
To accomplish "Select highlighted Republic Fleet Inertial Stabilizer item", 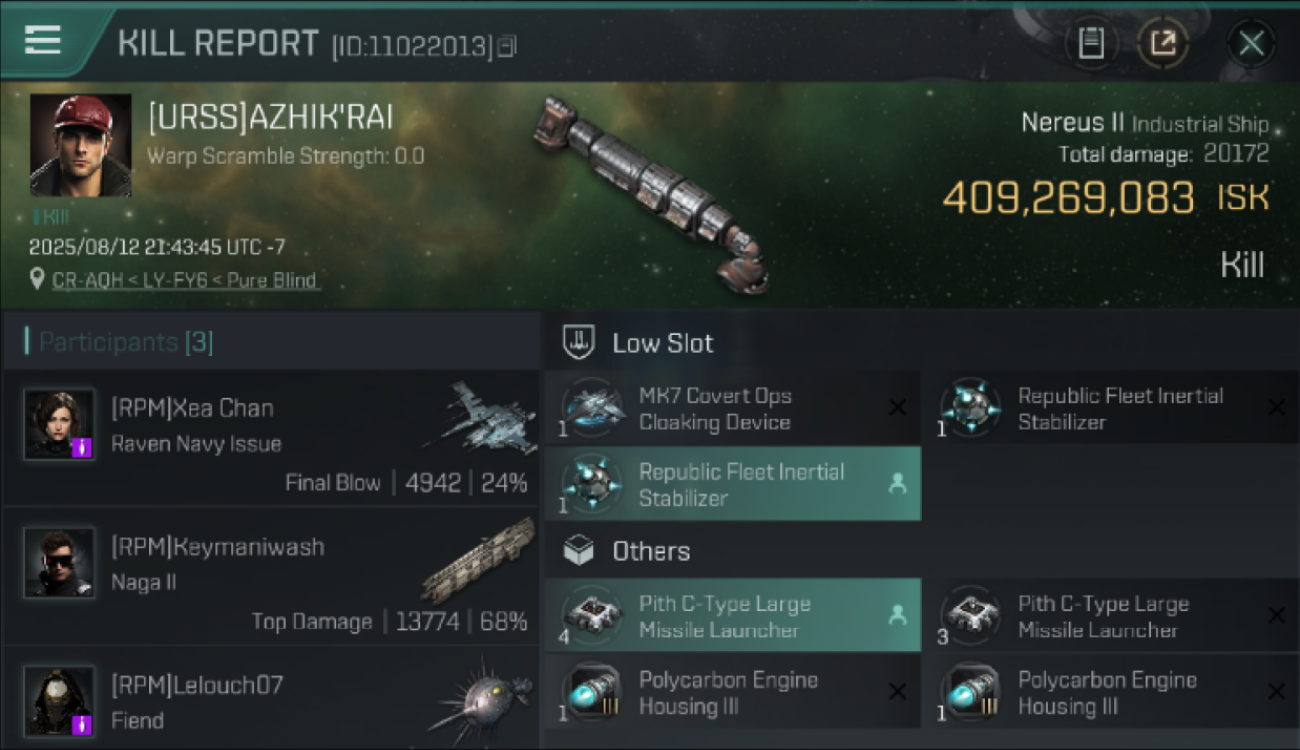I will (733, 484).
